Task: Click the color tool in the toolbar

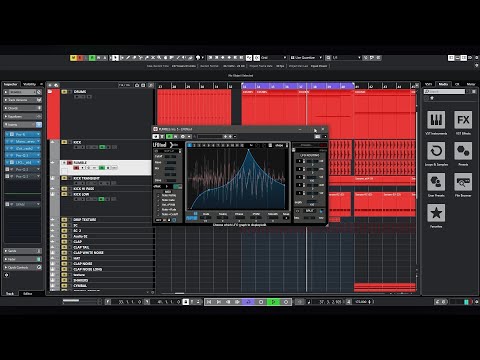Action: point(198,58)
